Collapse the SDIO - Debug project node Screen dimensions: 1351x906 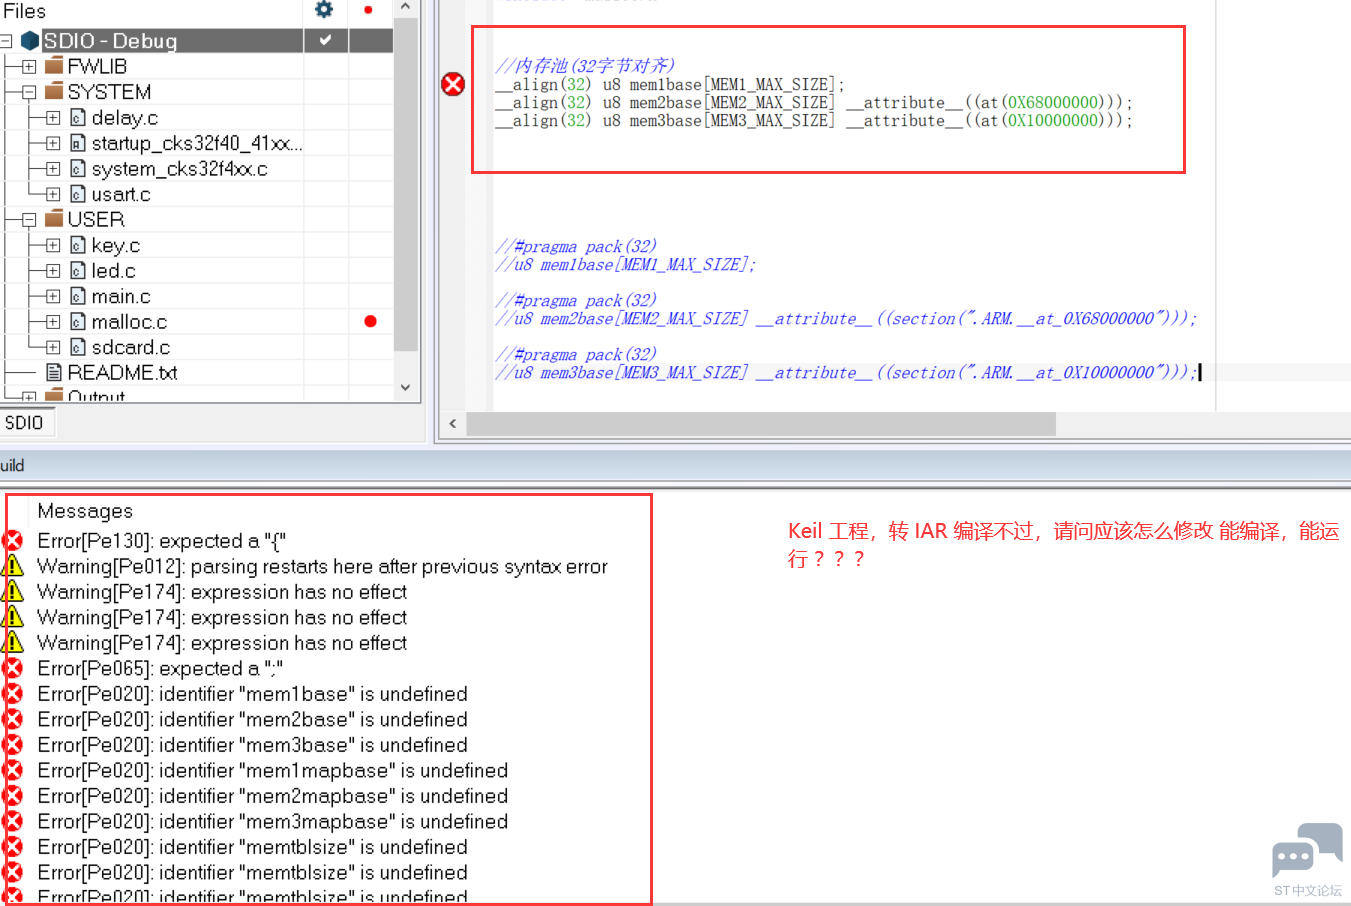6,41
